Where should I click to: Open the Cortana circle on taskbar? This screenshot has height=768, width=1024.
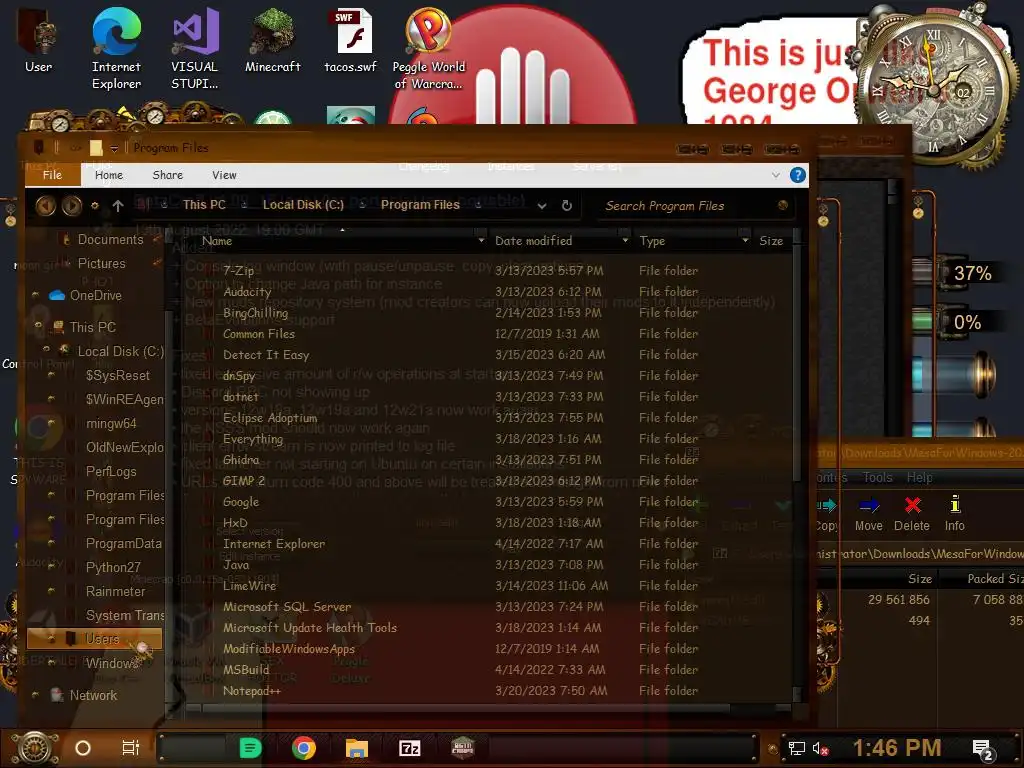tap(83, 748)
